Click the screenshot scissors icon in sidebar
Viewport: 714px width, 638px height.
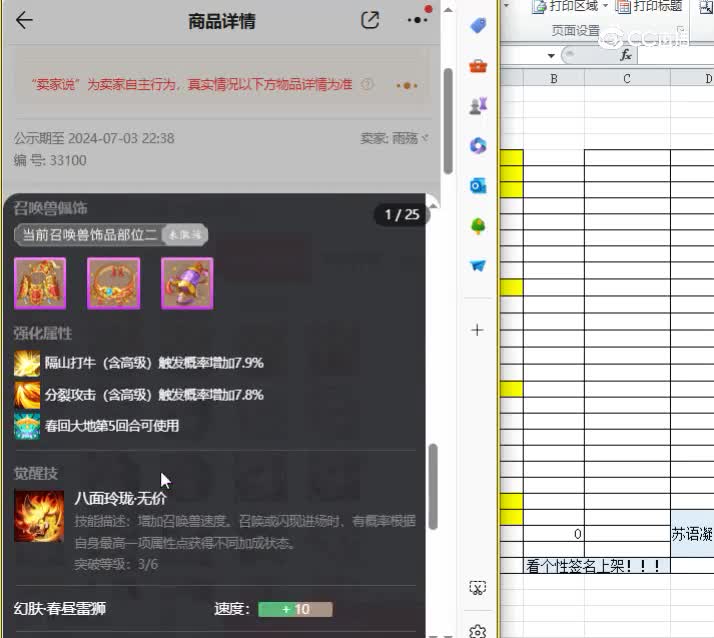click(x=478, y=588)
